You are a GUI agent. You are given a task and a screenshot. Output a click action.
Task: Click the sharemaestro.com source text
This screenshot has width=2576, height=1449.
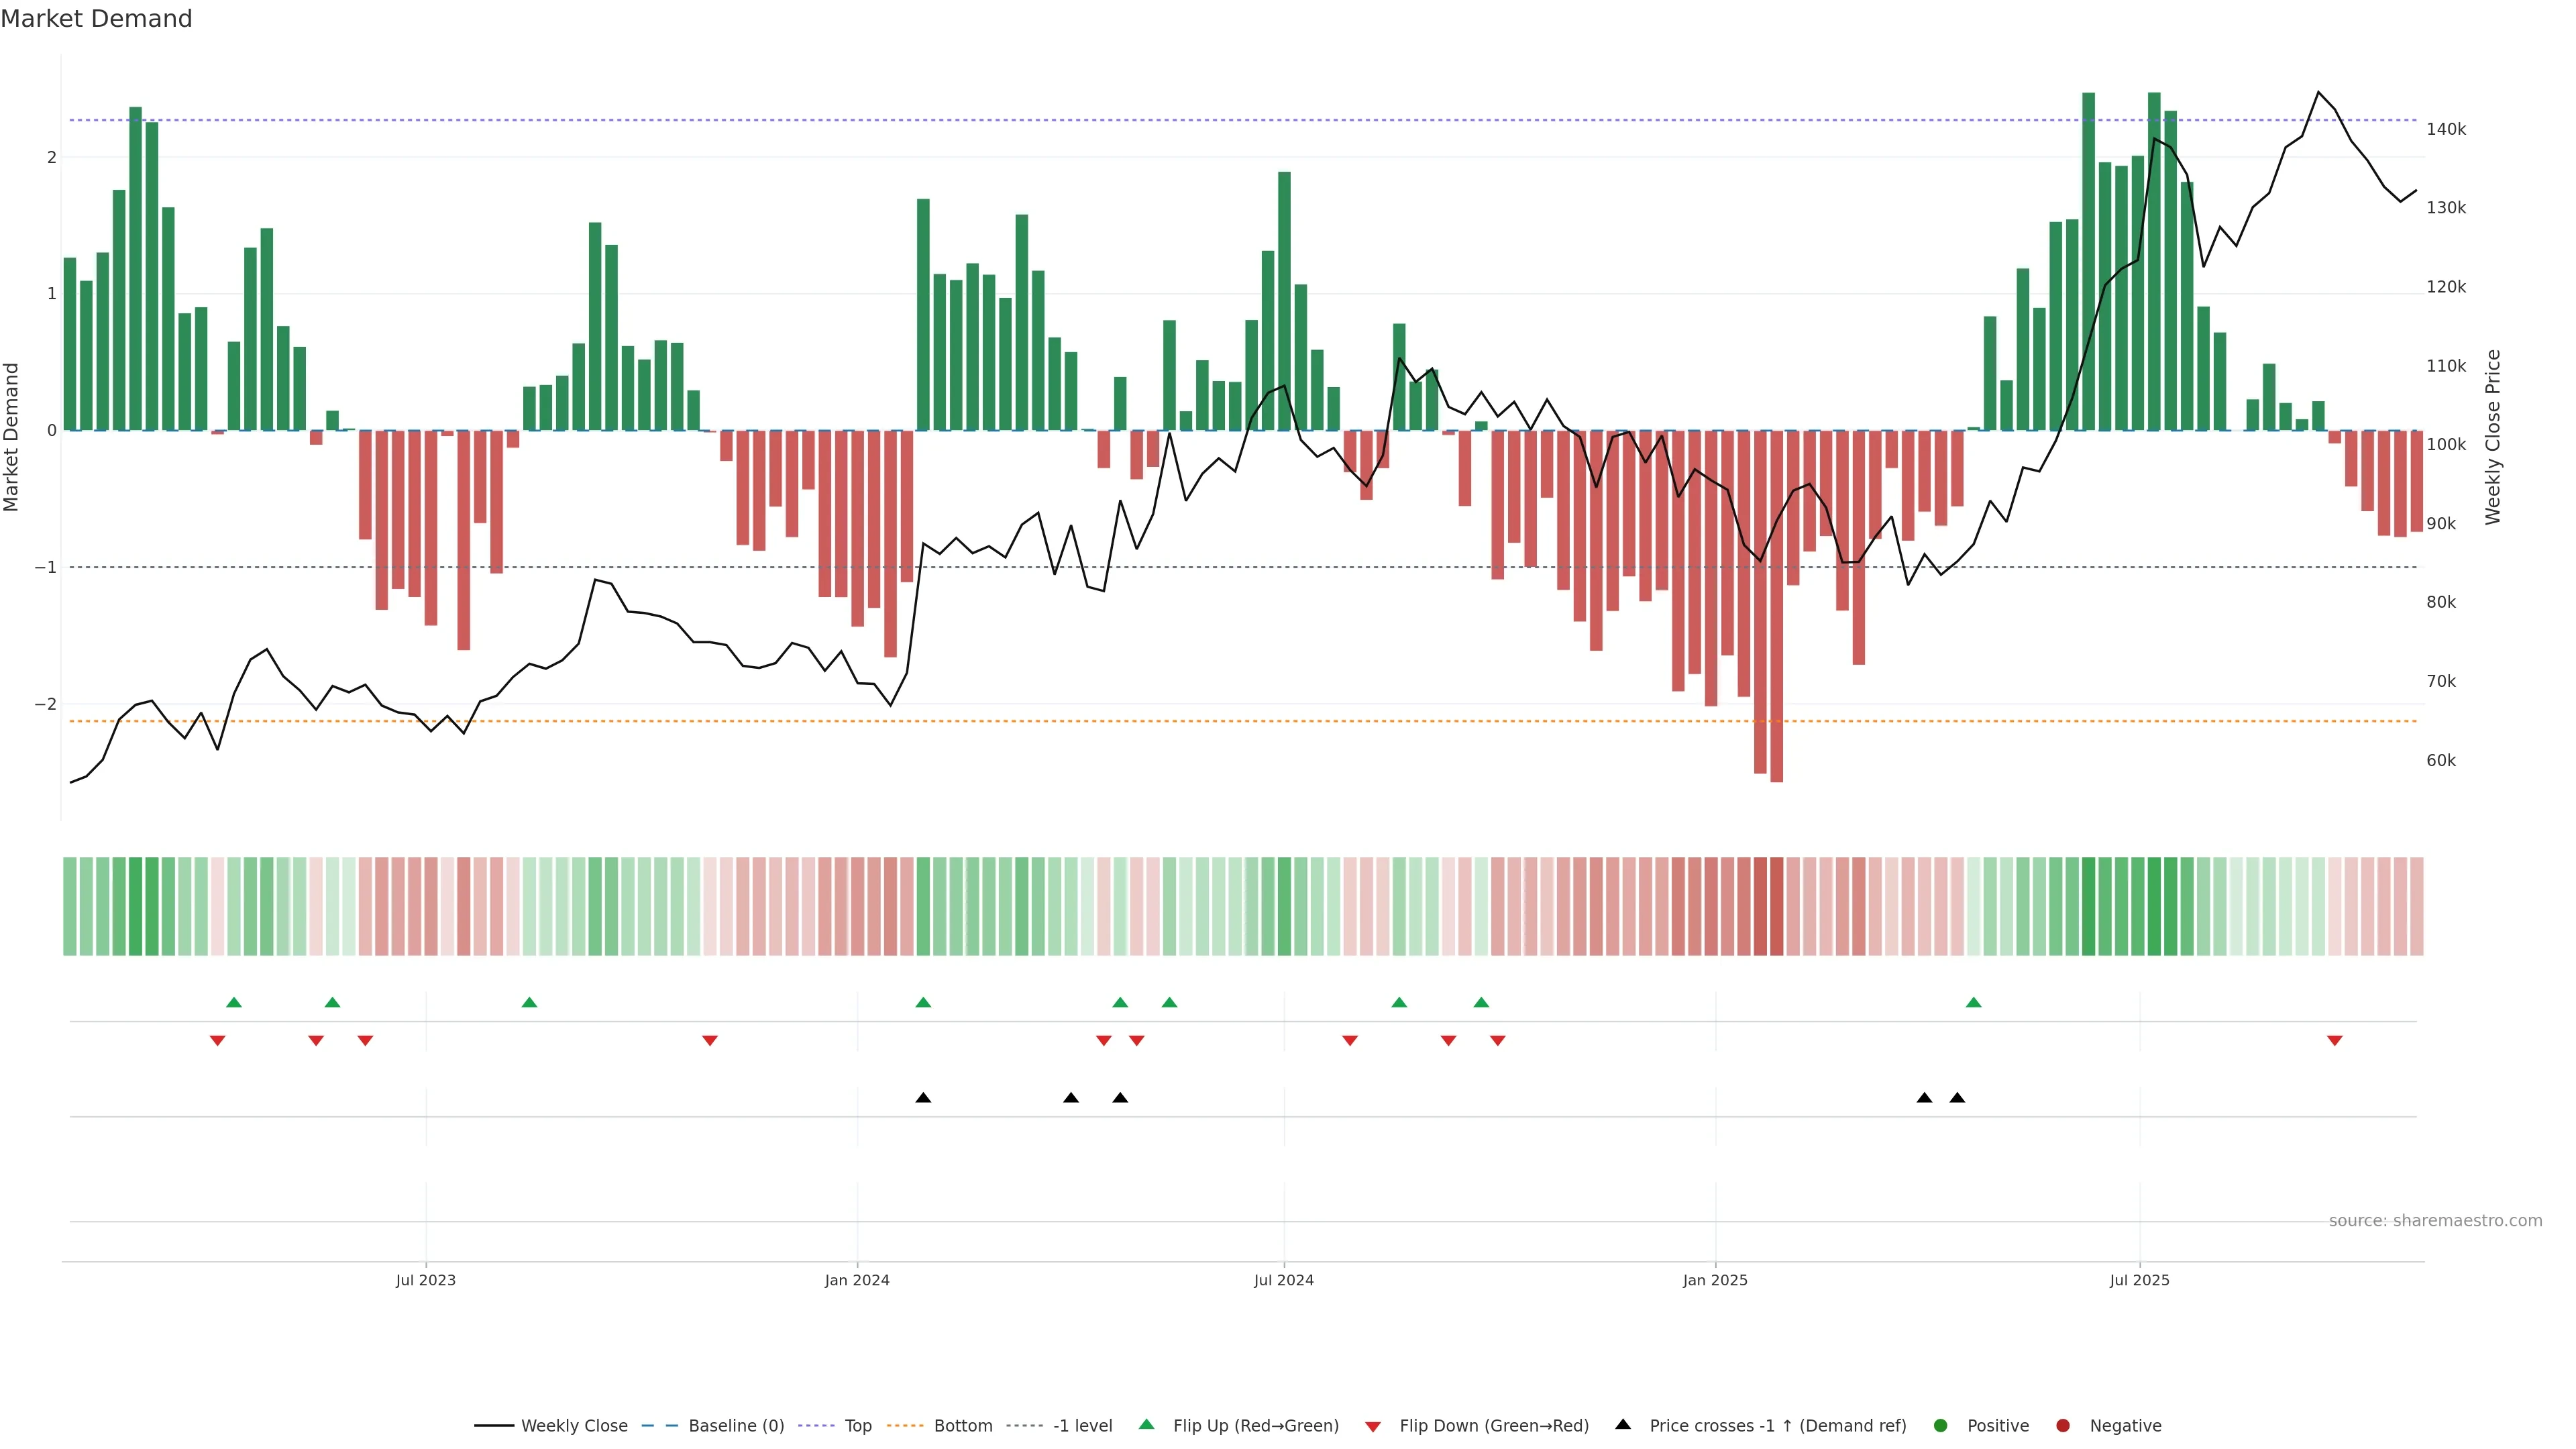(2435, 1221)
